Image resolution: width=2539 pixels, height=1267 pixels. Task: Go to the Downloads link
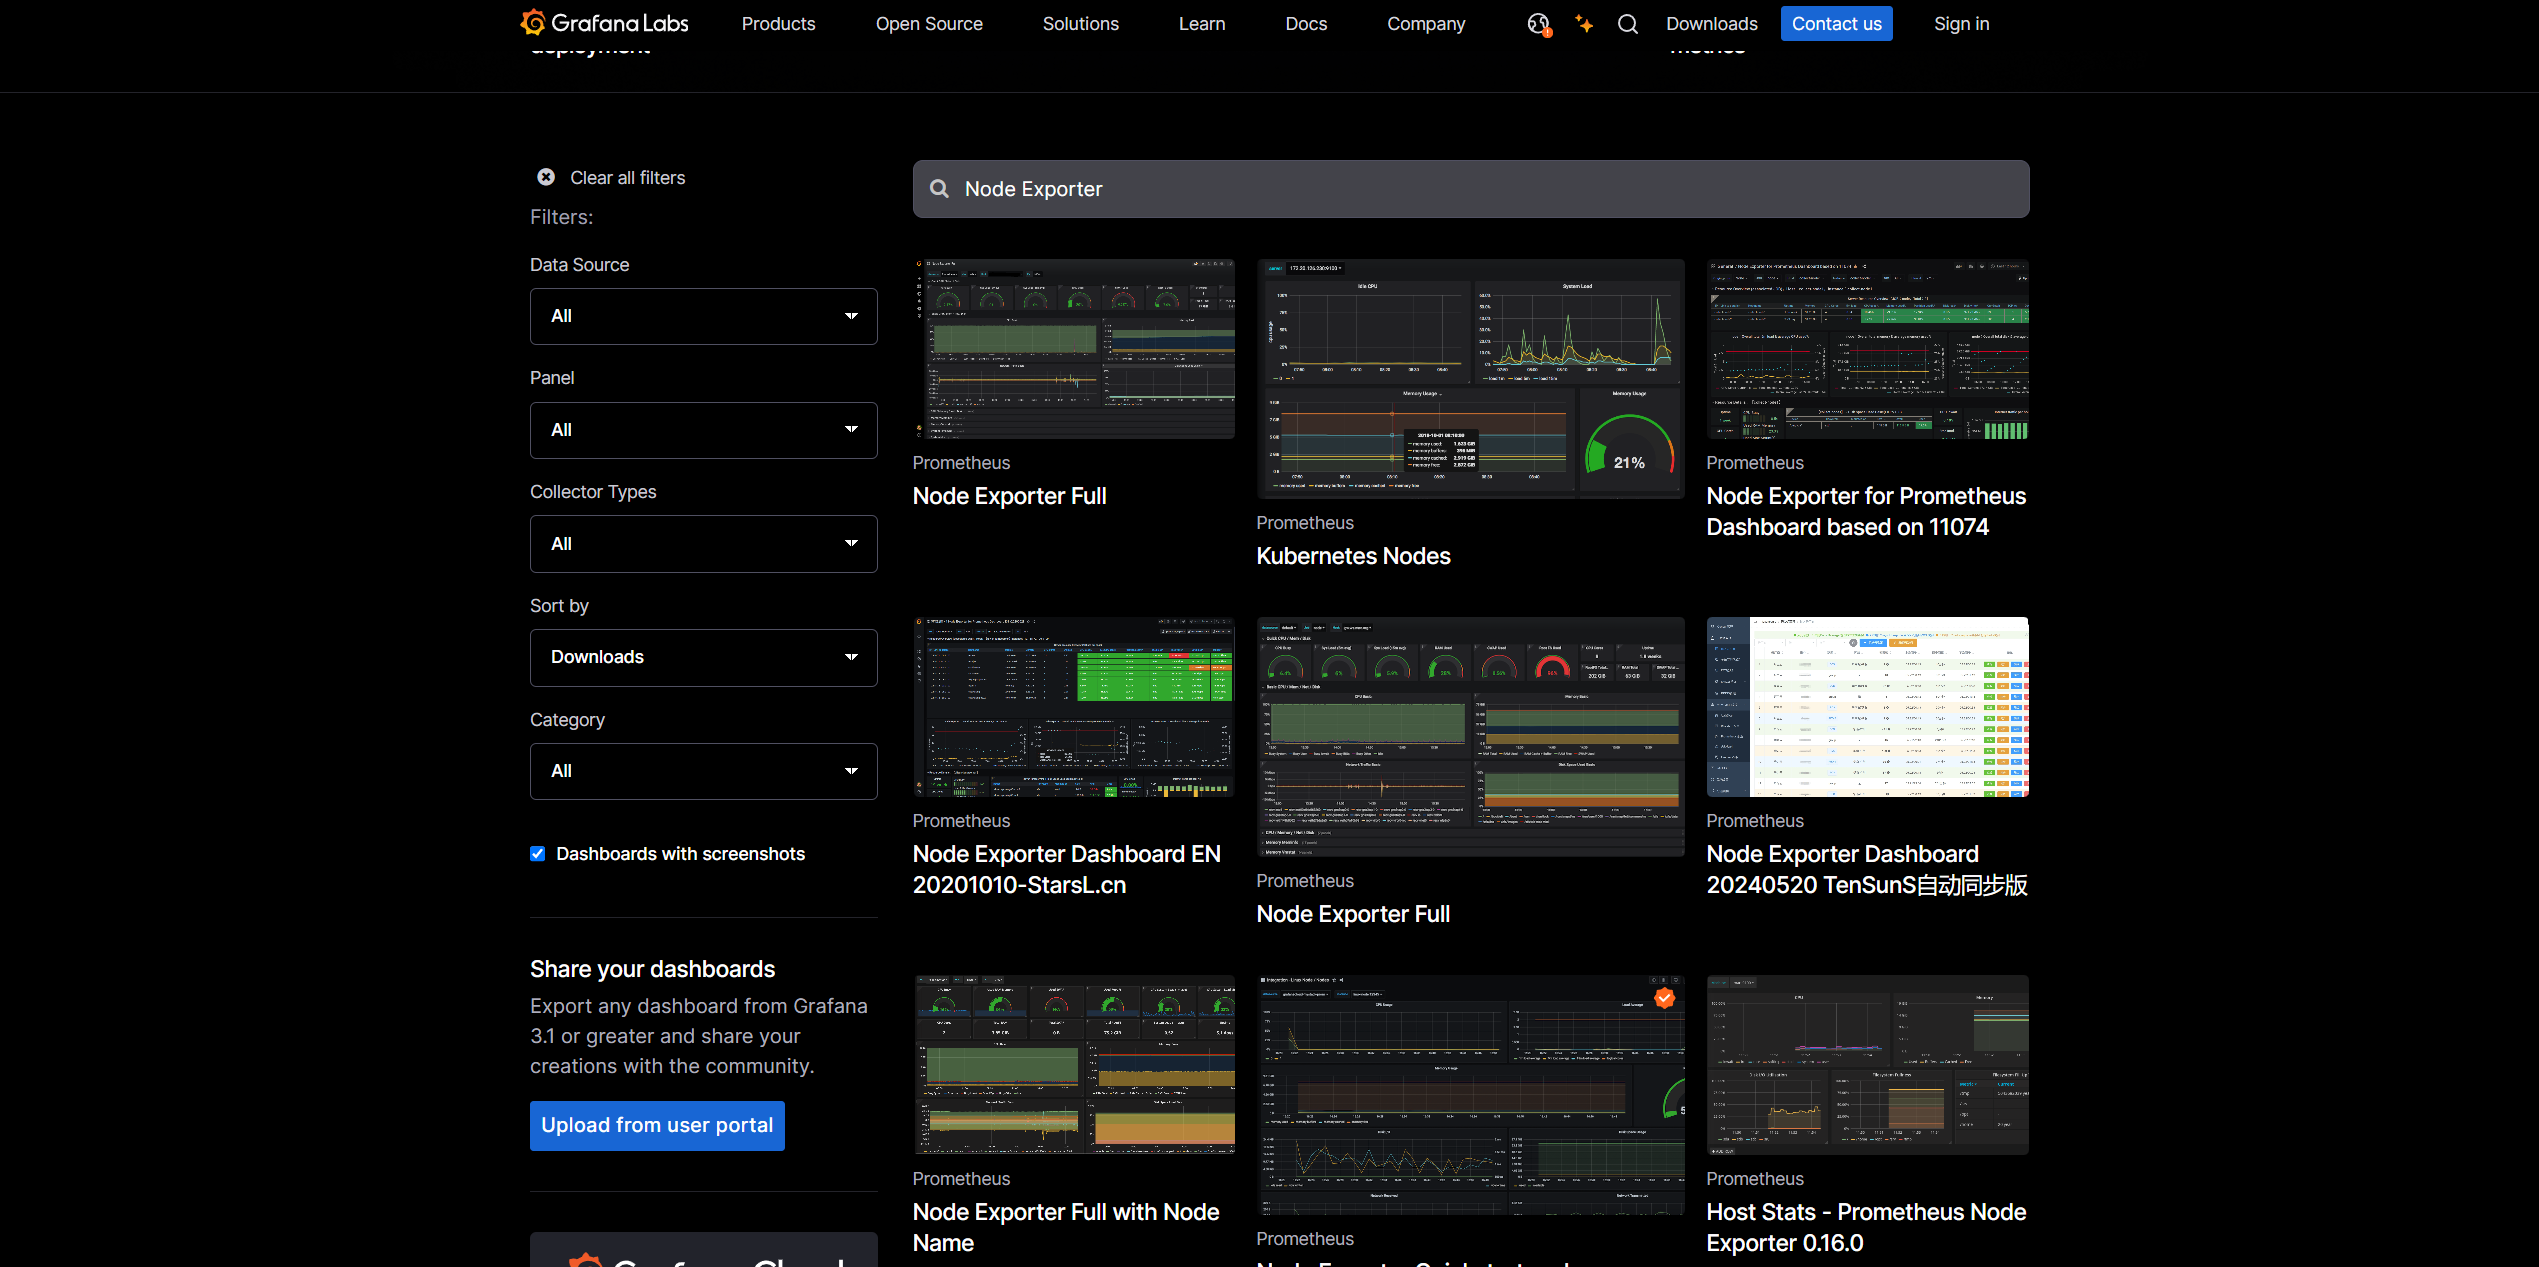(1711, 23)
